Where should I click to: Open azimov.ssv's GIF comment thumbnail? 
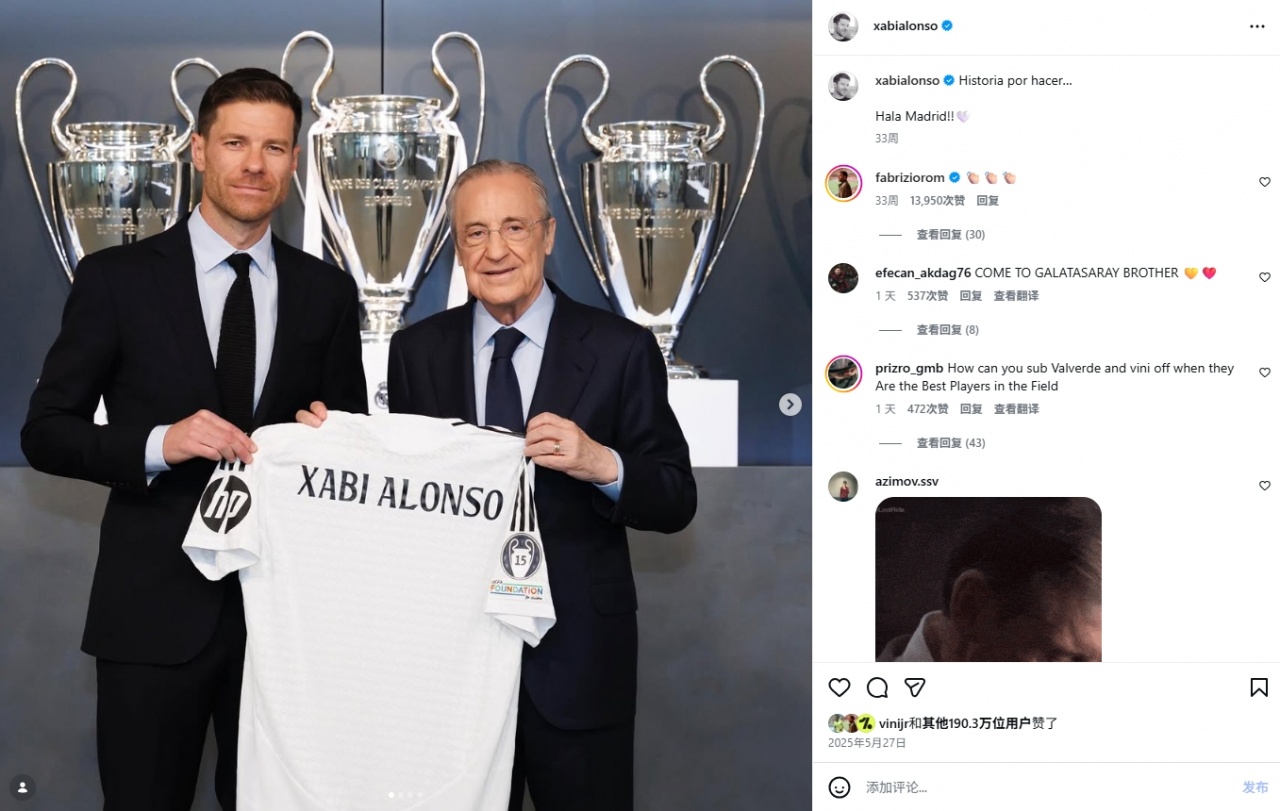point(988,579)
